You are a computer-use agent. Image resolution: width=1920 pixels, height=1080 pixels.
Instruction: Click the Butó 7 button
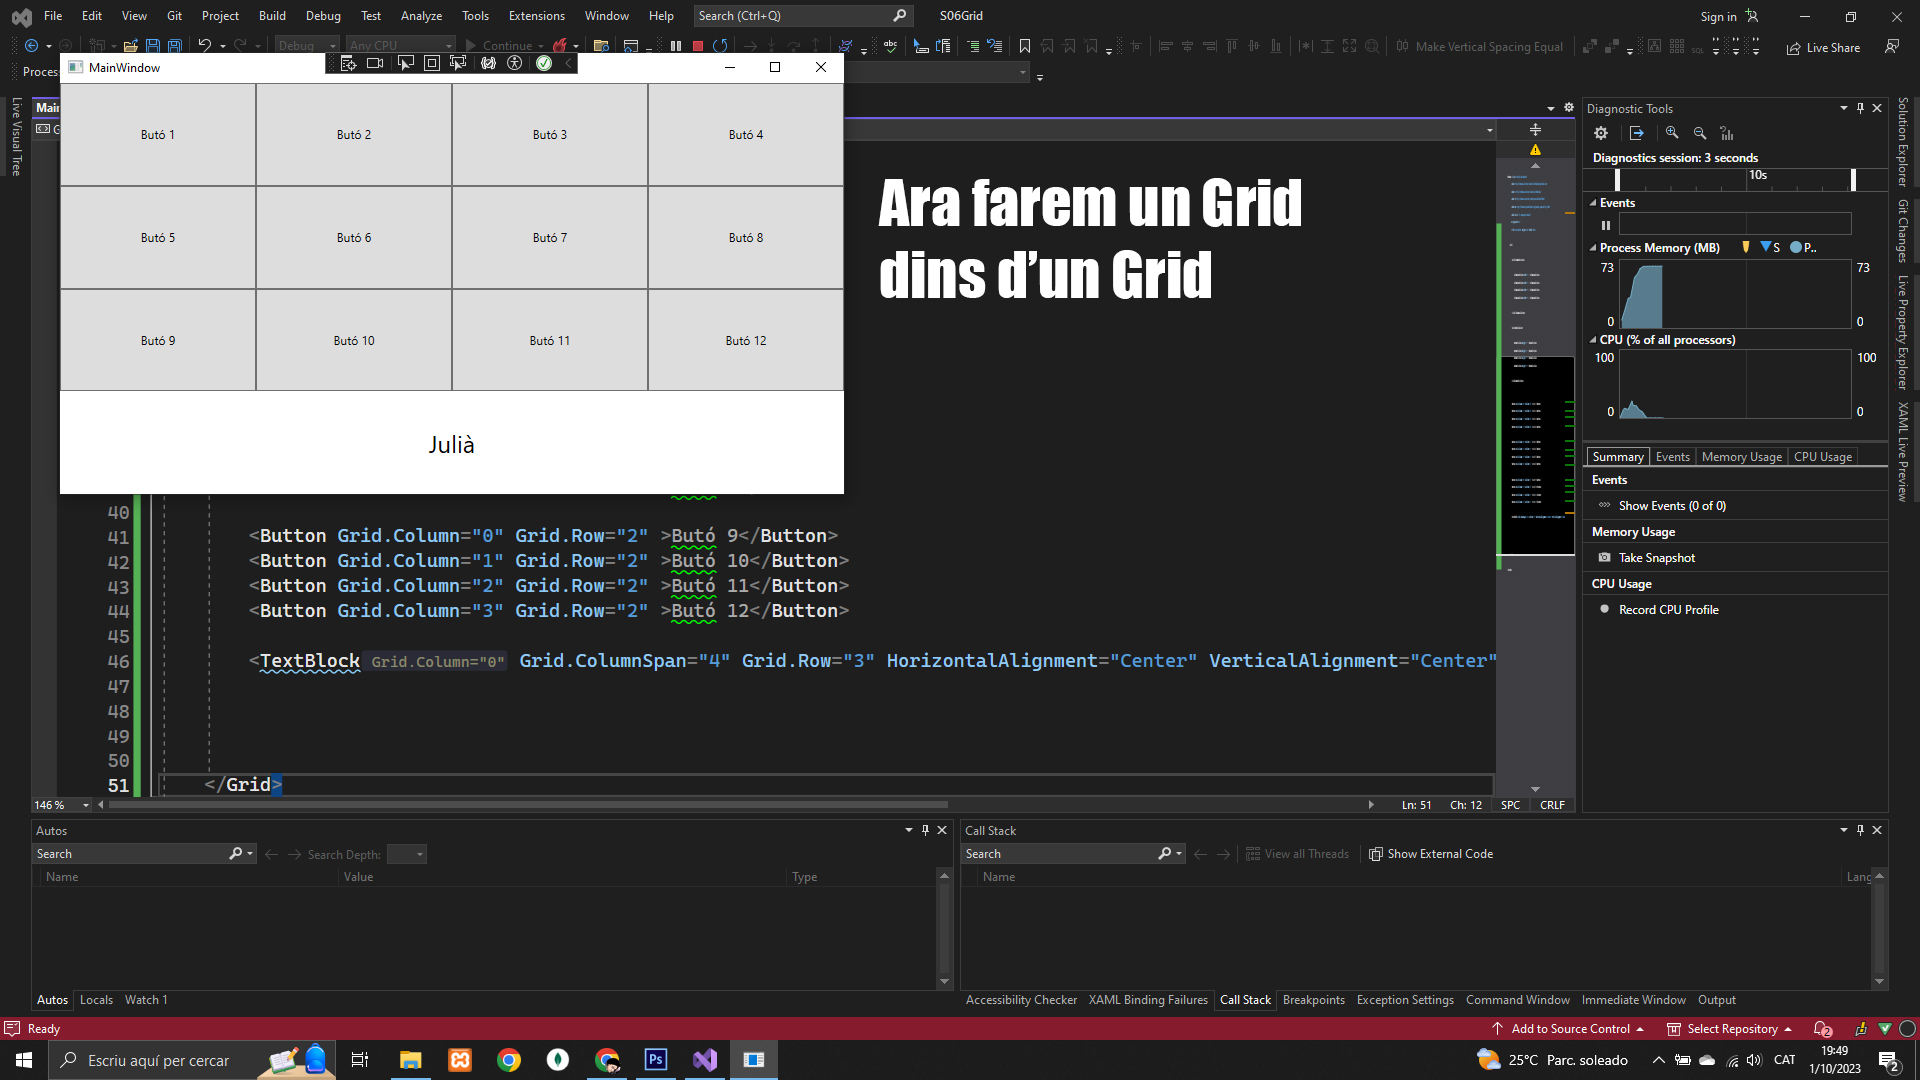549,238
